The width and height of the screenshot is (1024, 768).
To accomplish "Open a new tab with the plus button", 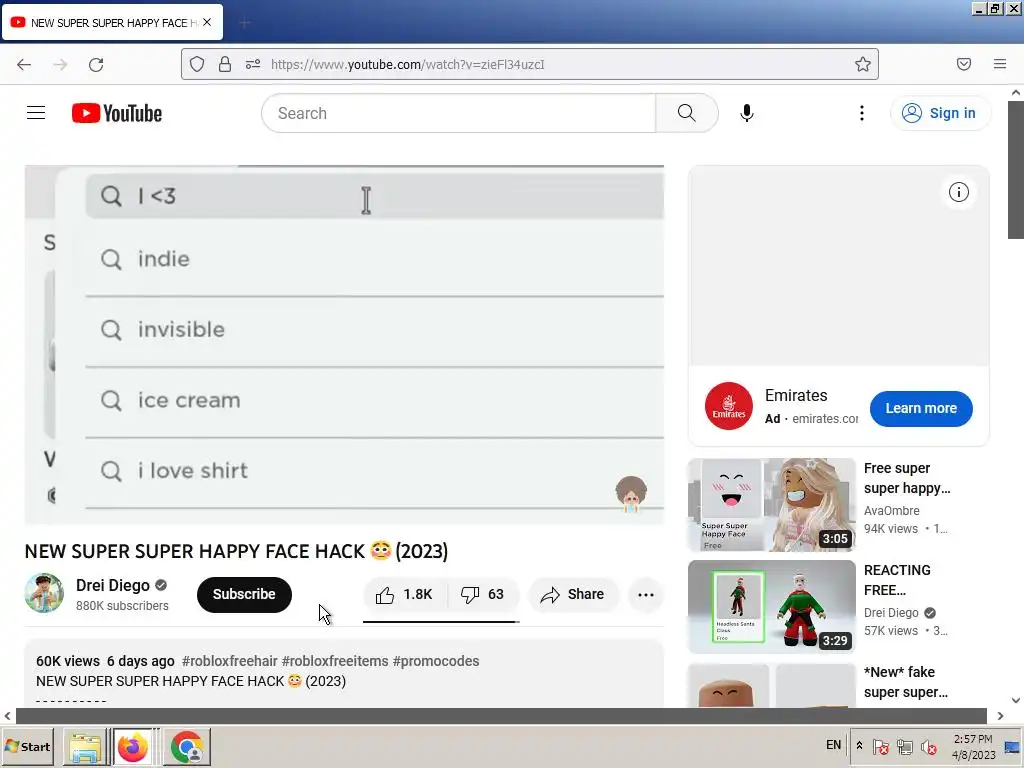I will (244, 24).
